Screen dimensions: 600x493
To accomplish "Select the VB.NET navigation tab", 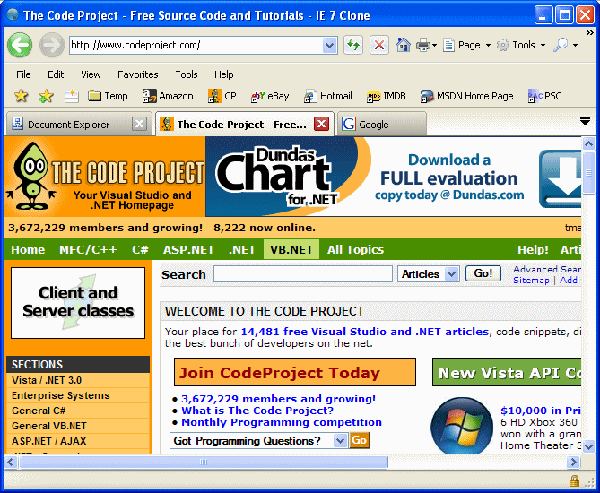I will (x=291, y=250).
